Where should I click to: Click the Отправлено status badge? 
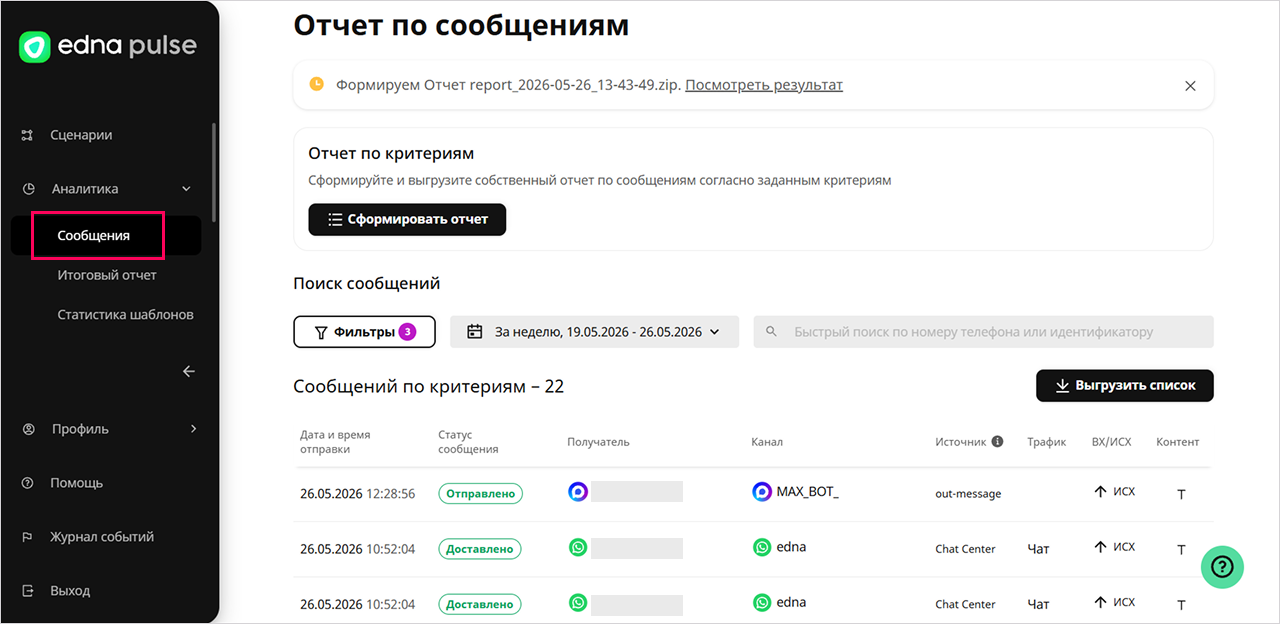480,493
